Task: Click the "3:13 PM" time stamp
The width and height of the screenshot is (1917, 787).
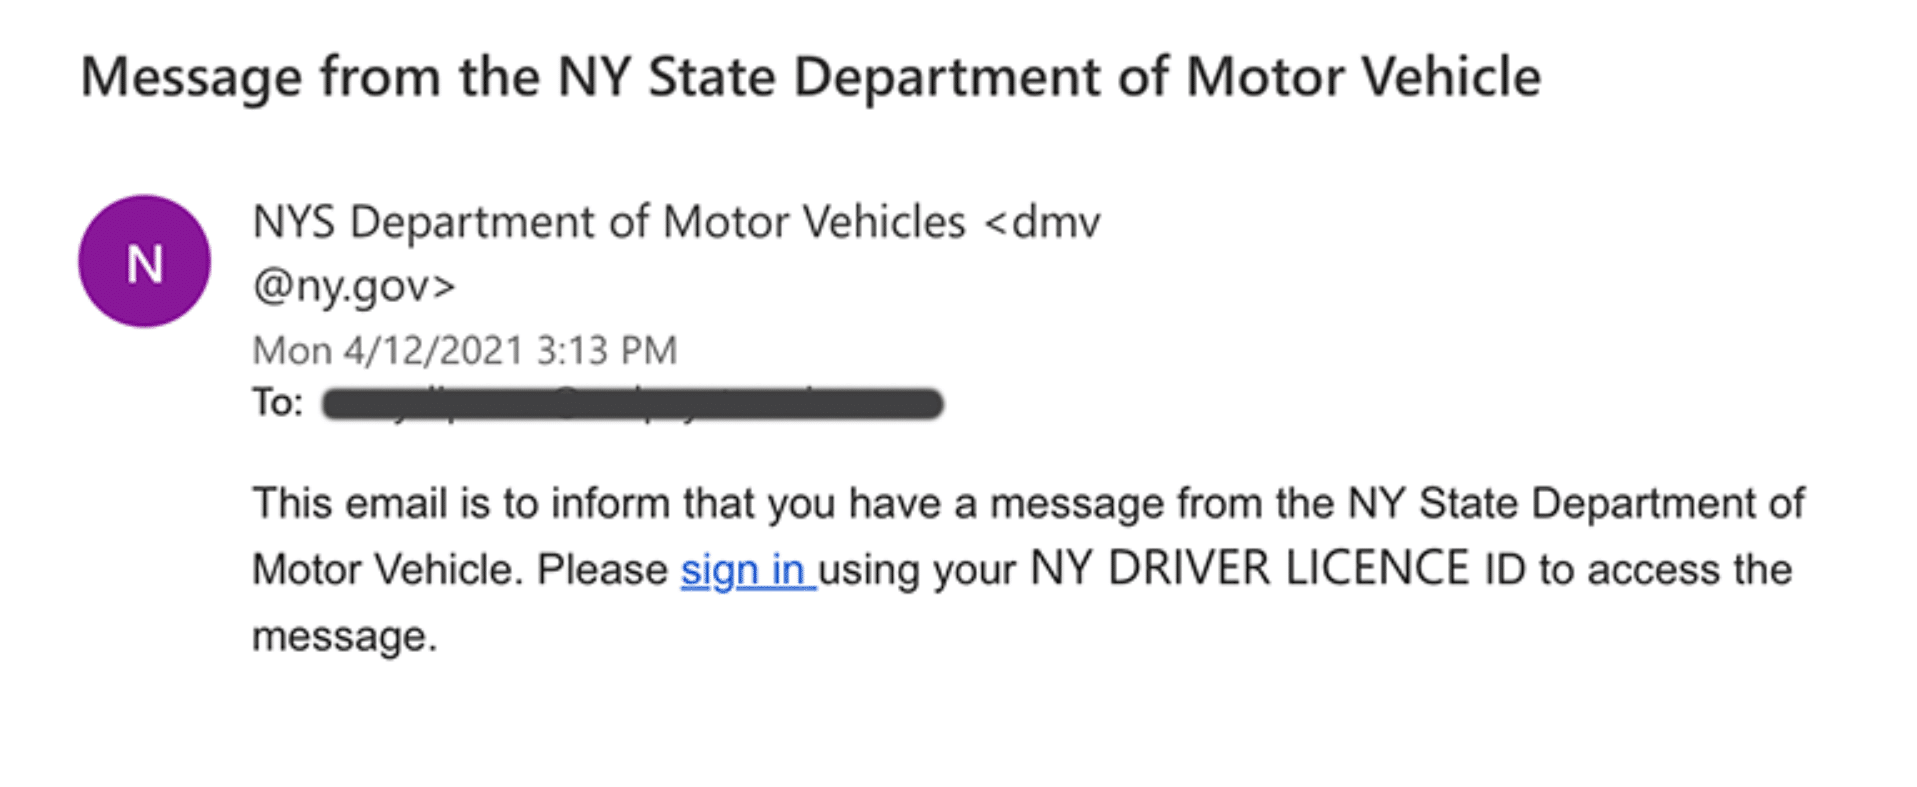Action: (x=607, y=351)
